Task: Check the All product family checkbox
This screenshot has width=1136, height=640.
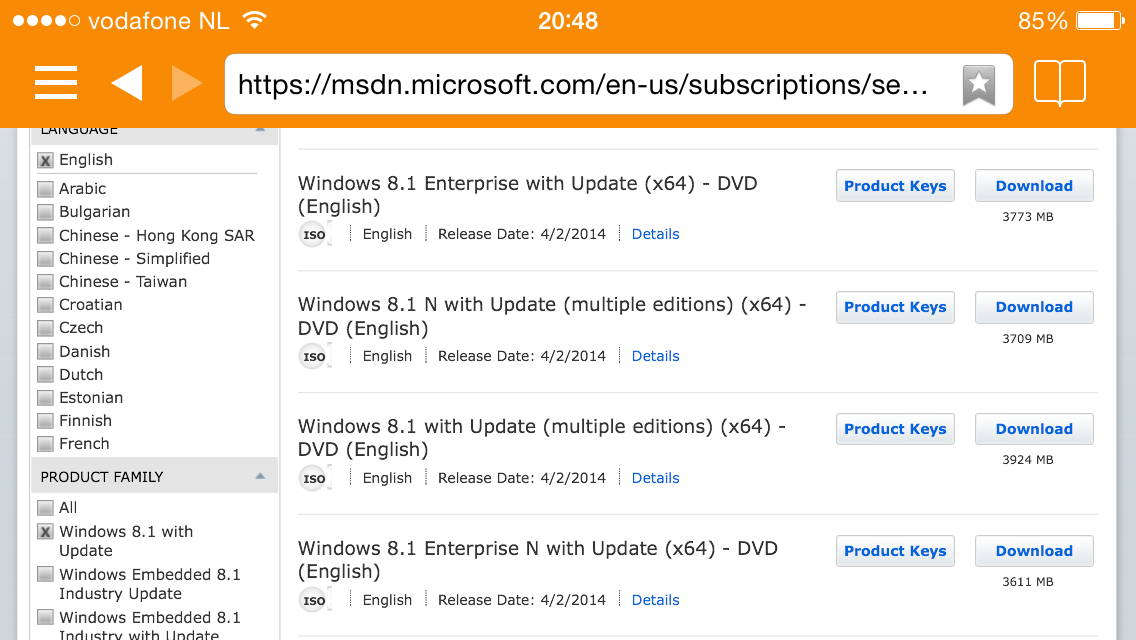Action: [x=45, y=508]
